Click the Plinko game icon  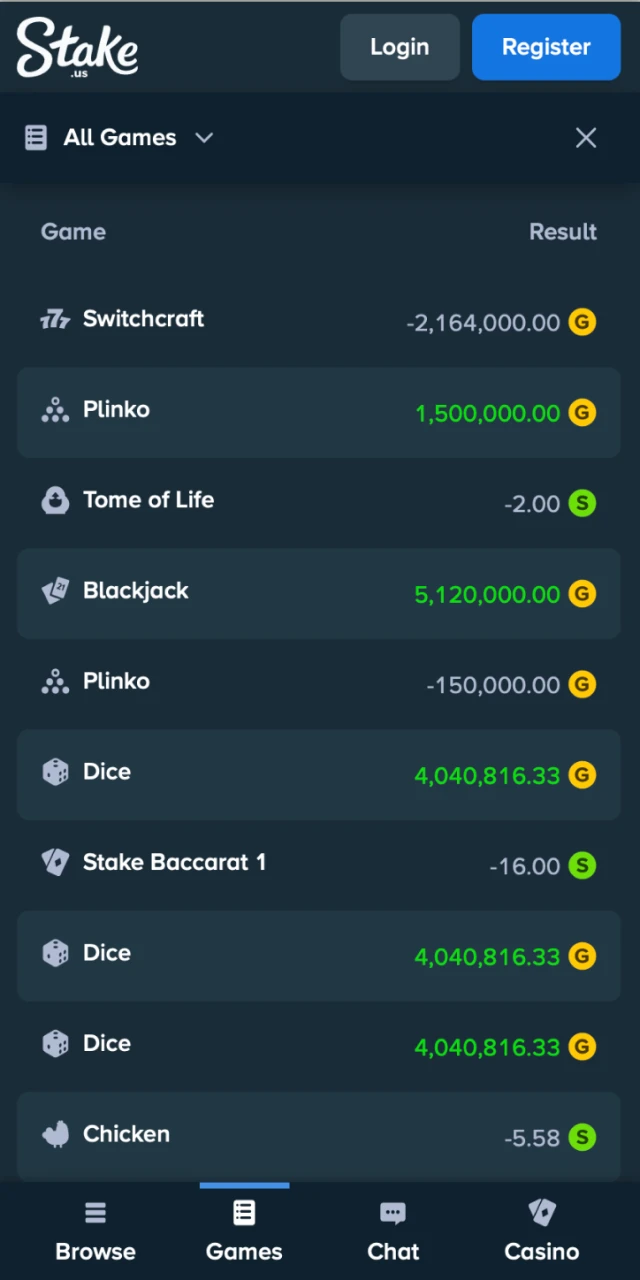tap(55, 409)
